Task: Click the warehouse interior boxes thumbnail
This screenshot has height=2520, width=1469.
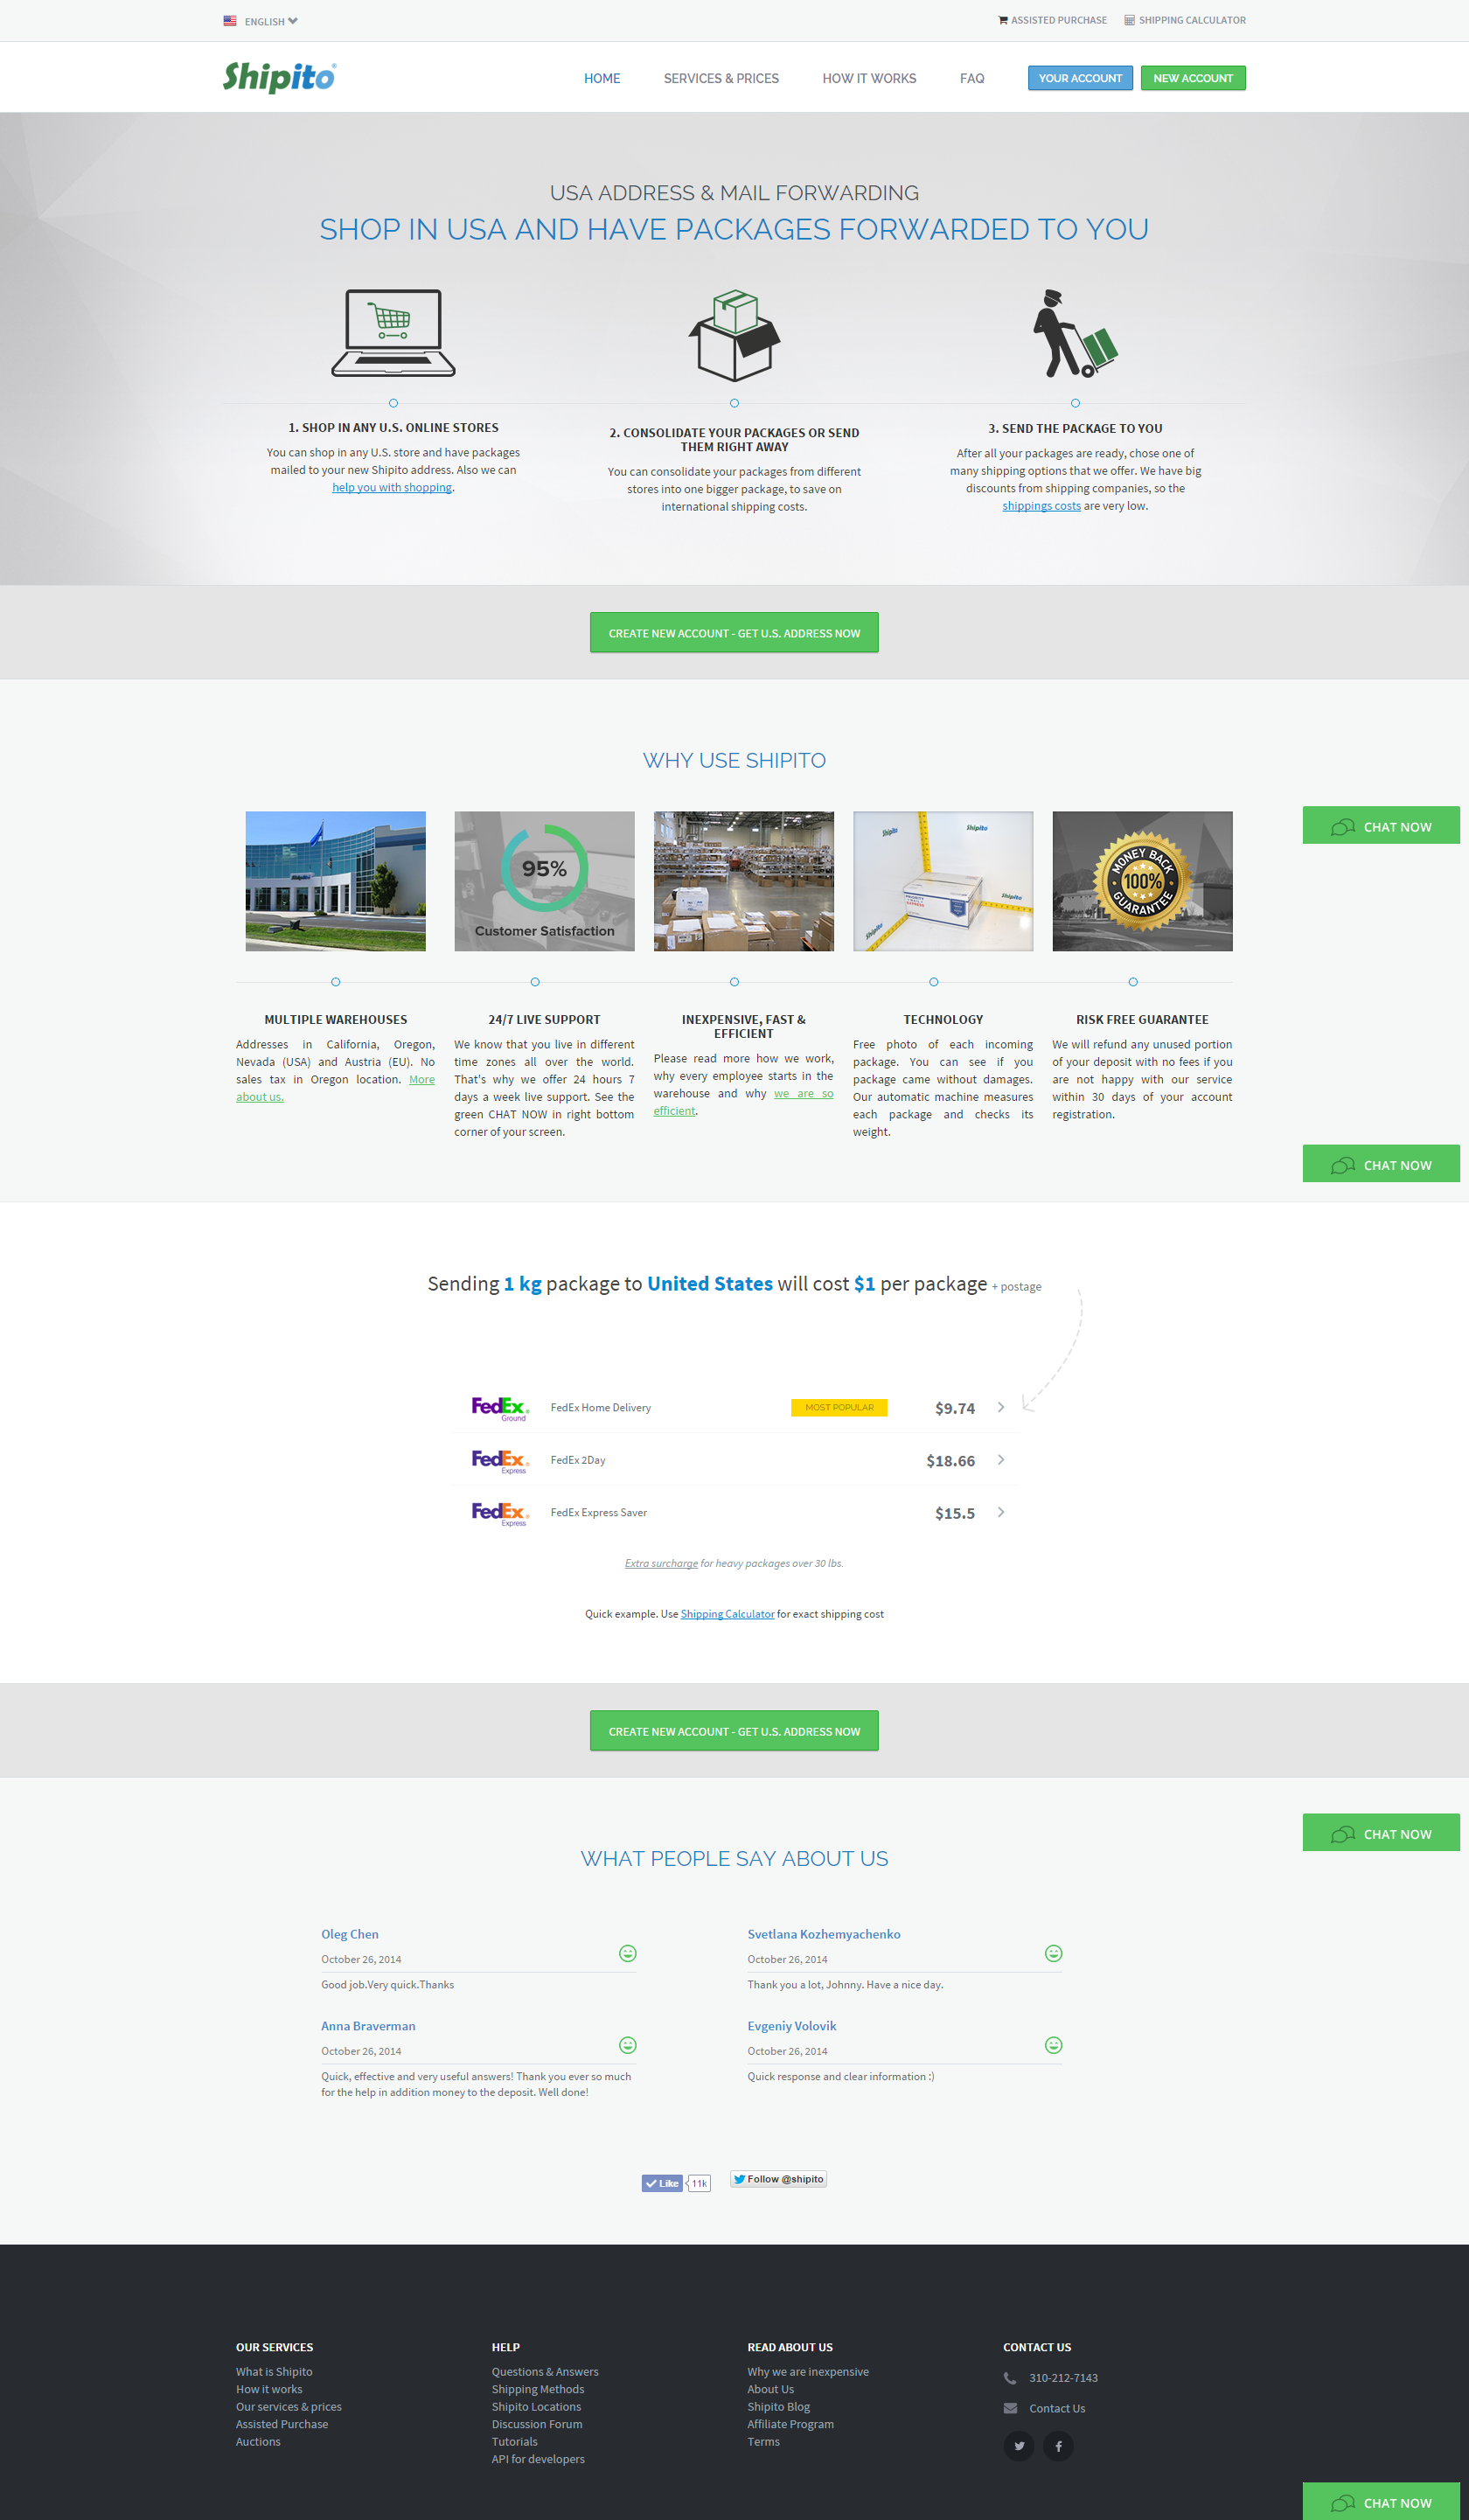Action: click(x=743, y=881)
